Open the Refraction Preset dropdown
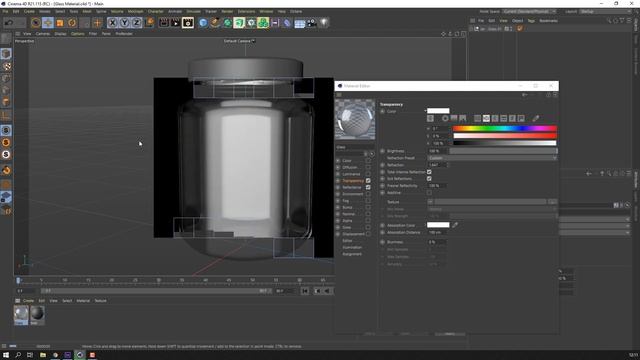The image size is (640, 360). (492, 158)
